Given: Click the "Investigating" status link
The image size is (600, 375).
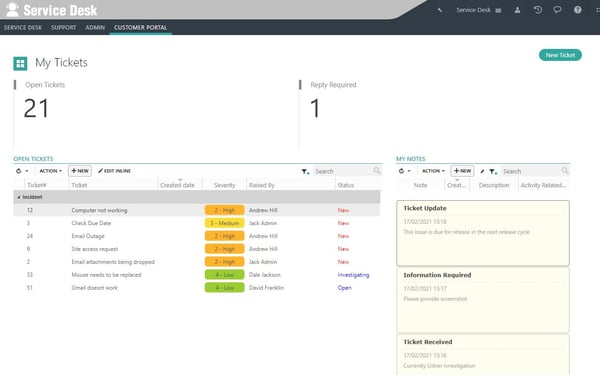Looking at the screenshot, I should tap(353, 275).
